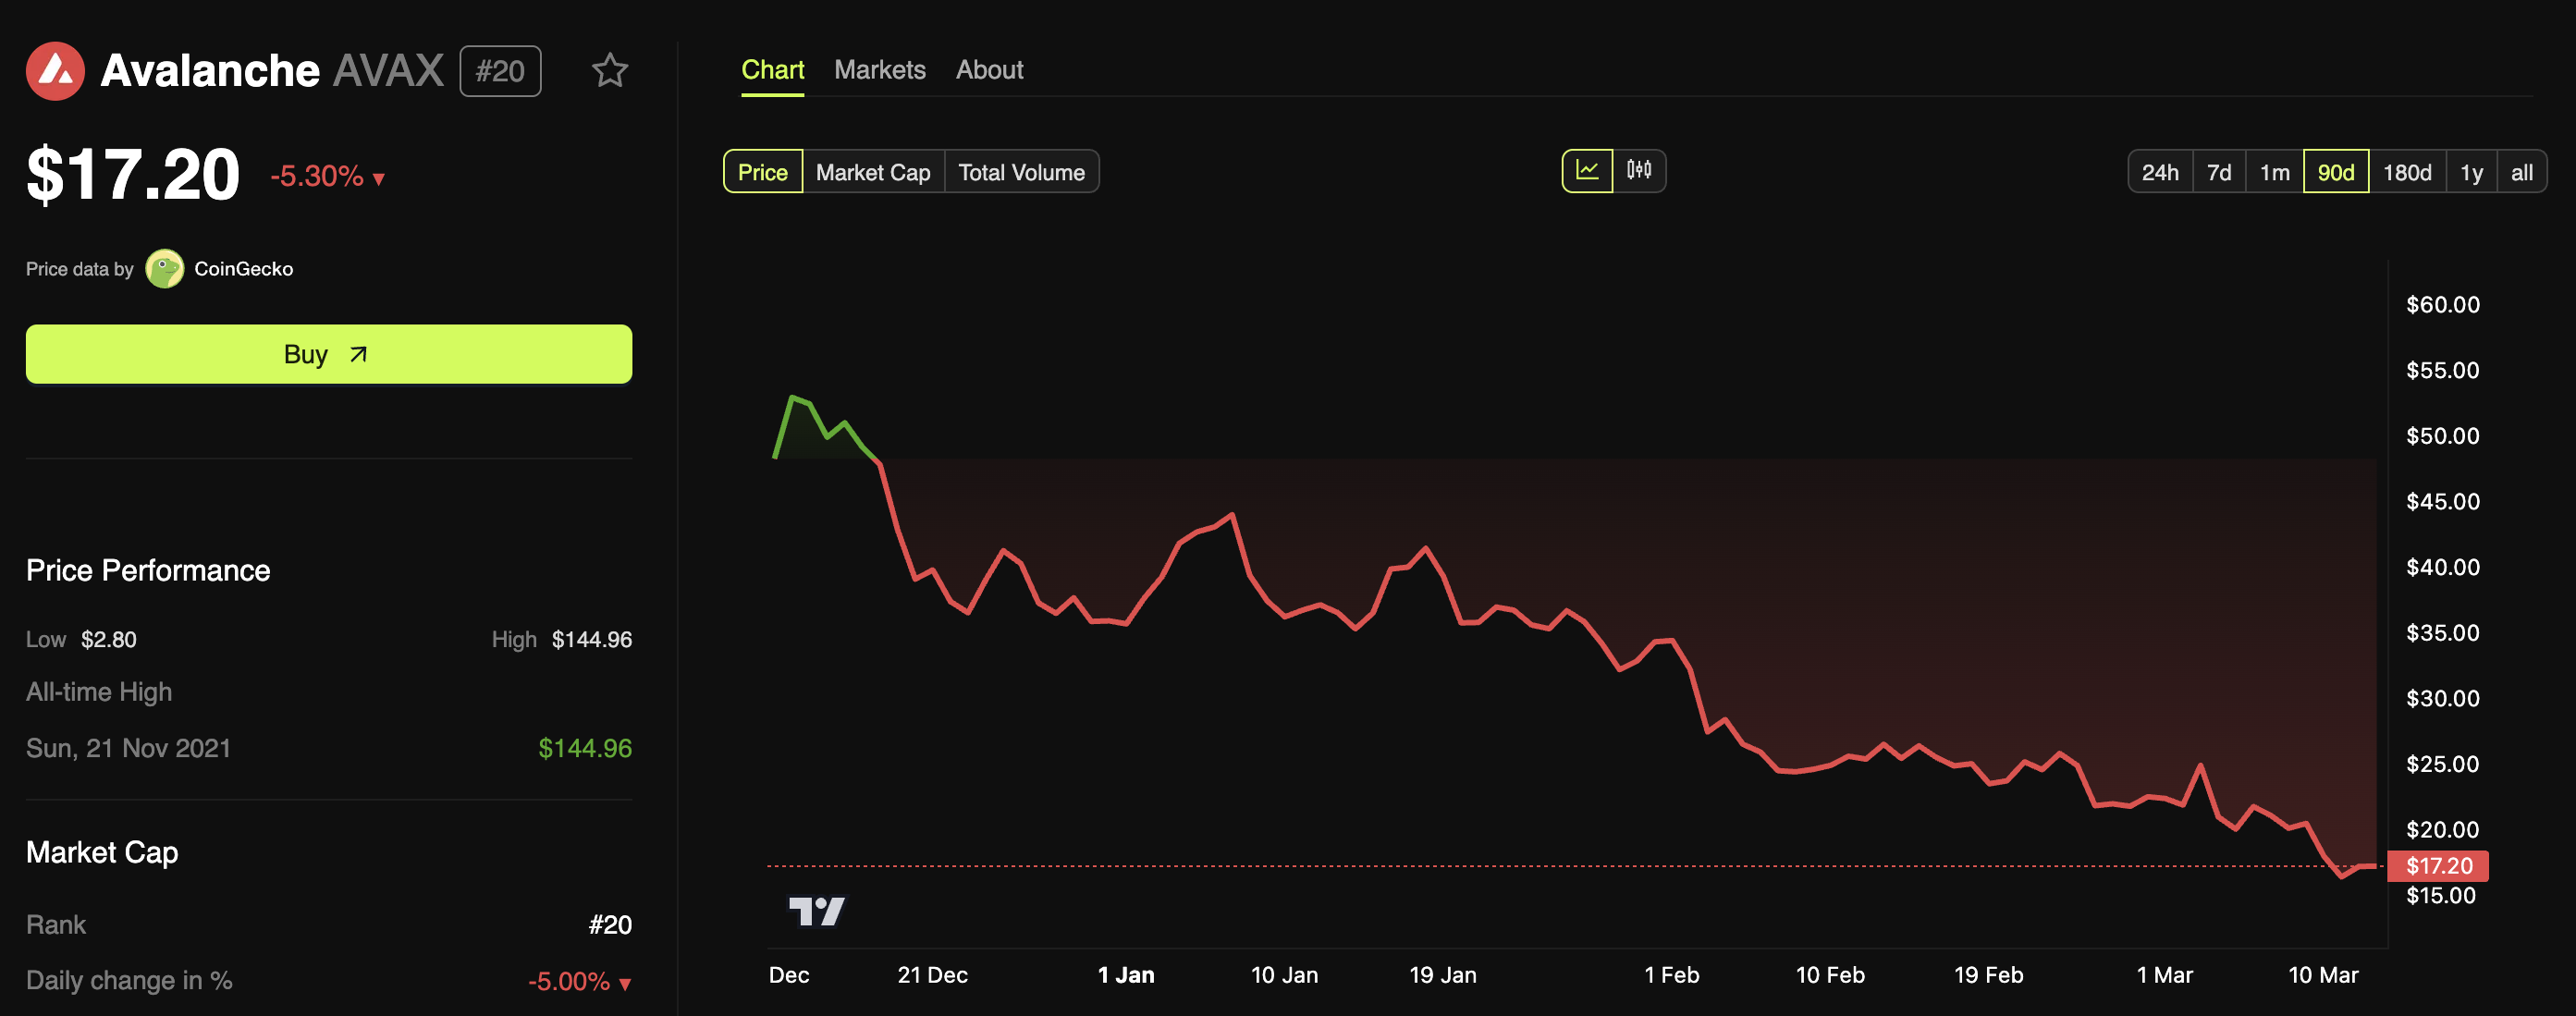Click the $17.20 current price marker
This screenshot has height=1016, width=2576.
2438,866
